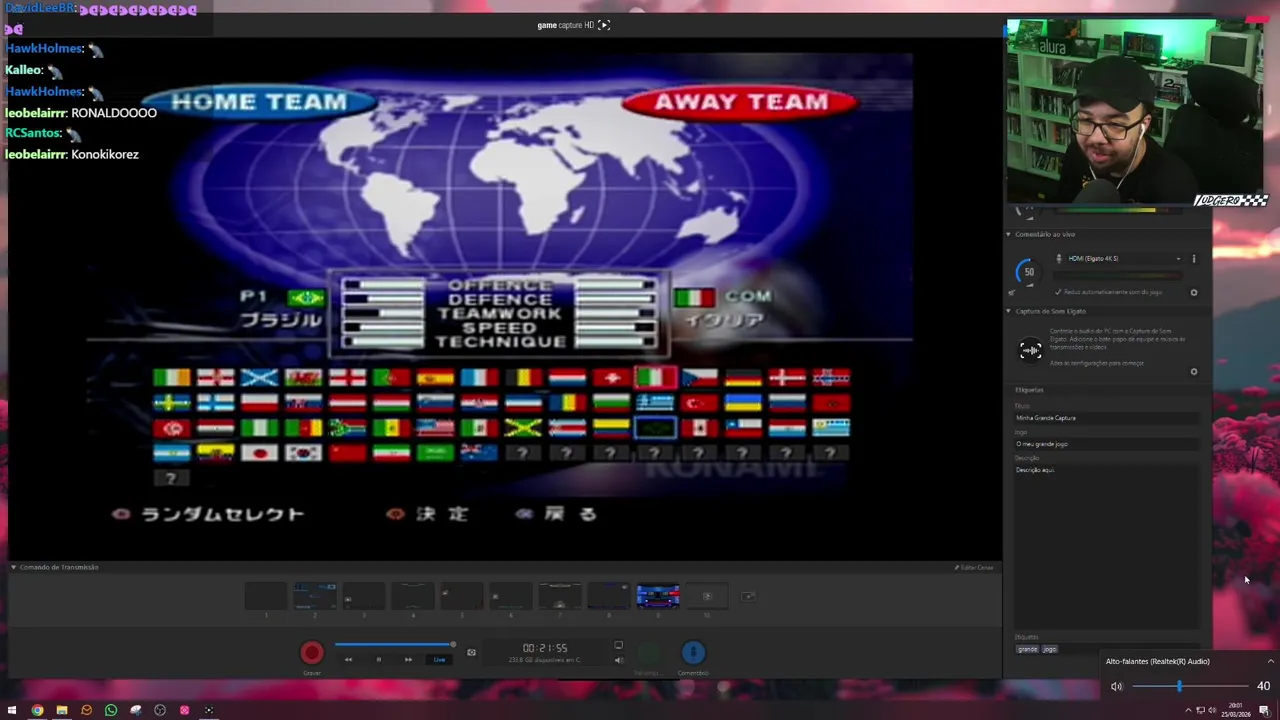The height and width of the screenshot is (720, 1280).
Task: Take a snapshot with the camera icon
Action: pyautogui.click(x=471, y=653)
